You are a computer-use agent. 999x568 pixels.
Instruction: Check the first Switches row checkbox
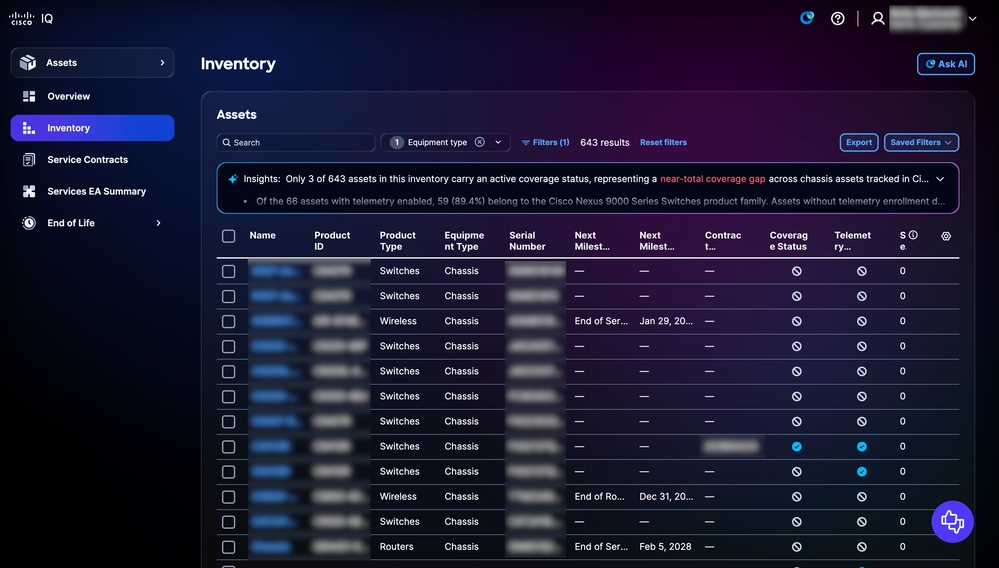pyautogui.click(x=229, y=271)
